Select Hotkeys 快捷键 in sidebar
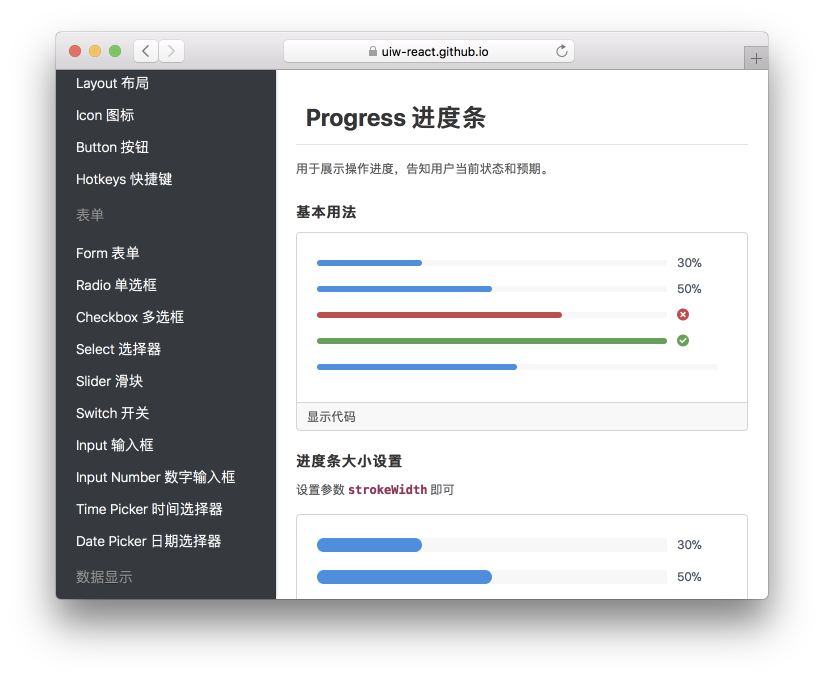 click(124, 179)
